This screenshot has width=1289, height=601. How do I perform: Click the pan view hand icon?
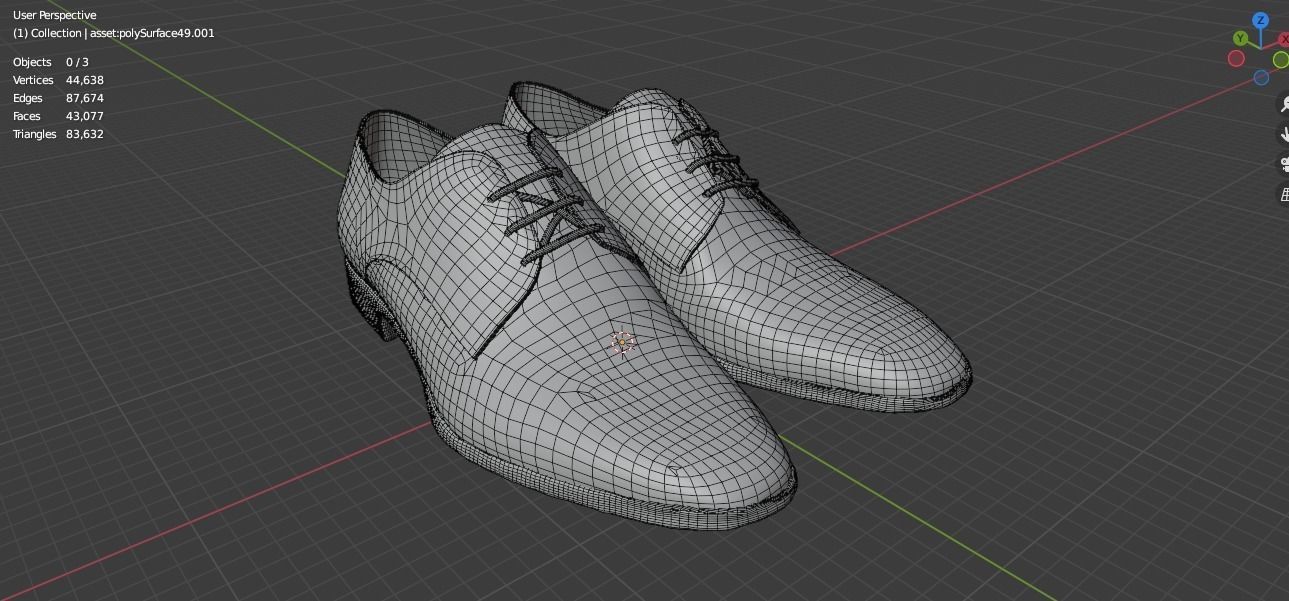tap(1284, 134)
